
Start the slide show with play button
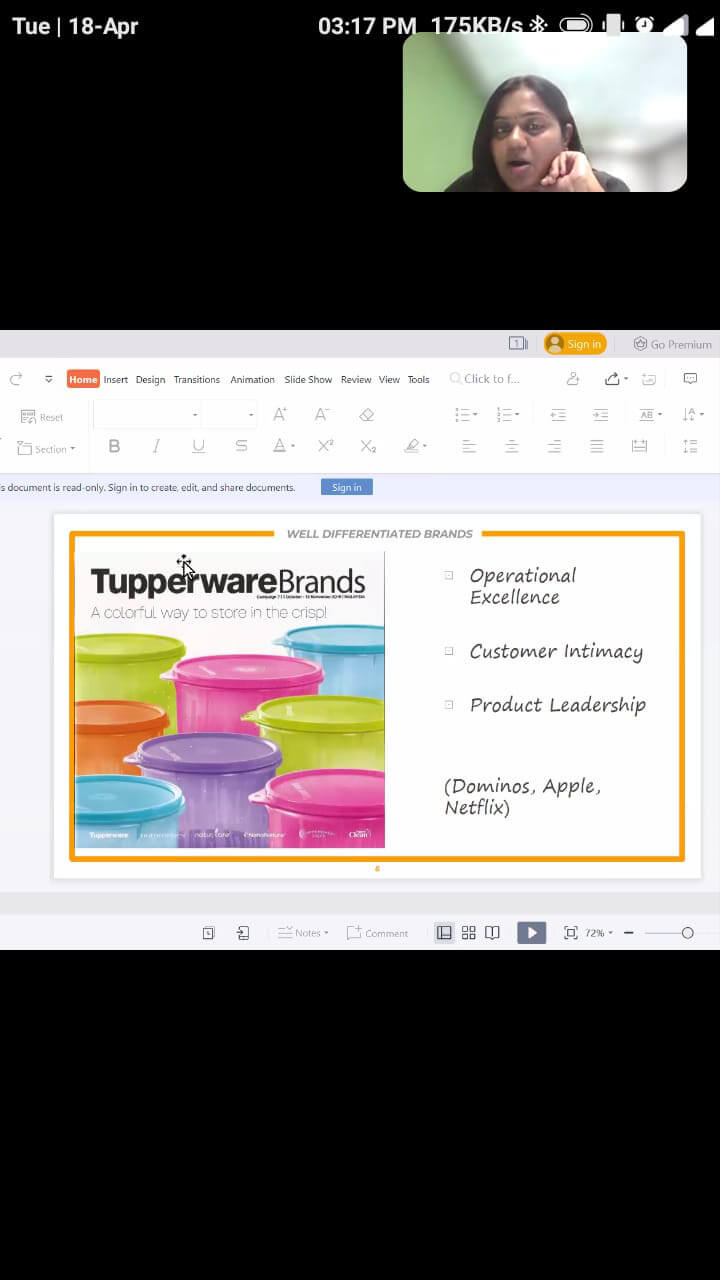point(531,933)
